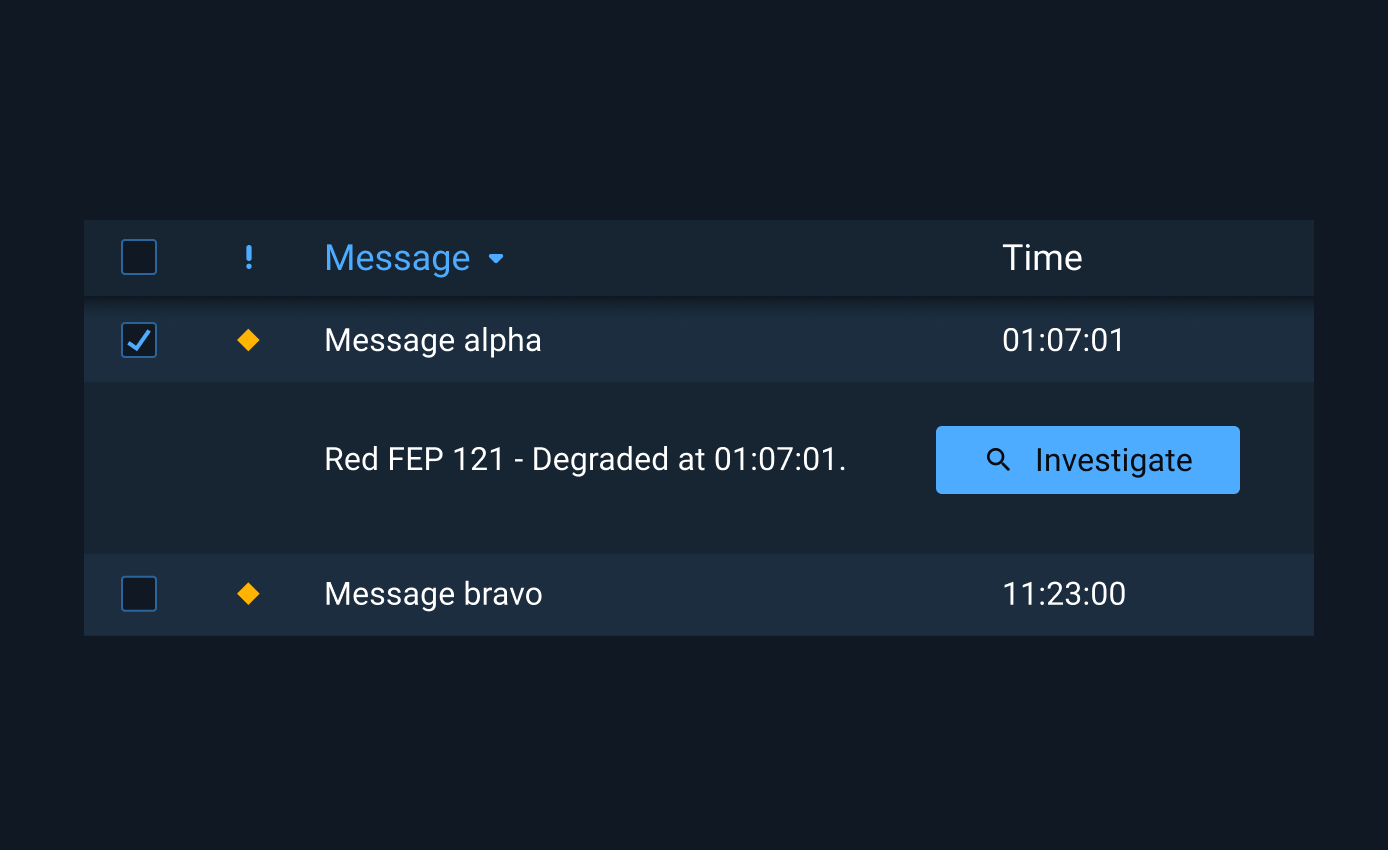The width and height of the screenshot is (1388, 850).
Task: Select the 01:07:01 time cell
Action: (x=1064, y=341)
